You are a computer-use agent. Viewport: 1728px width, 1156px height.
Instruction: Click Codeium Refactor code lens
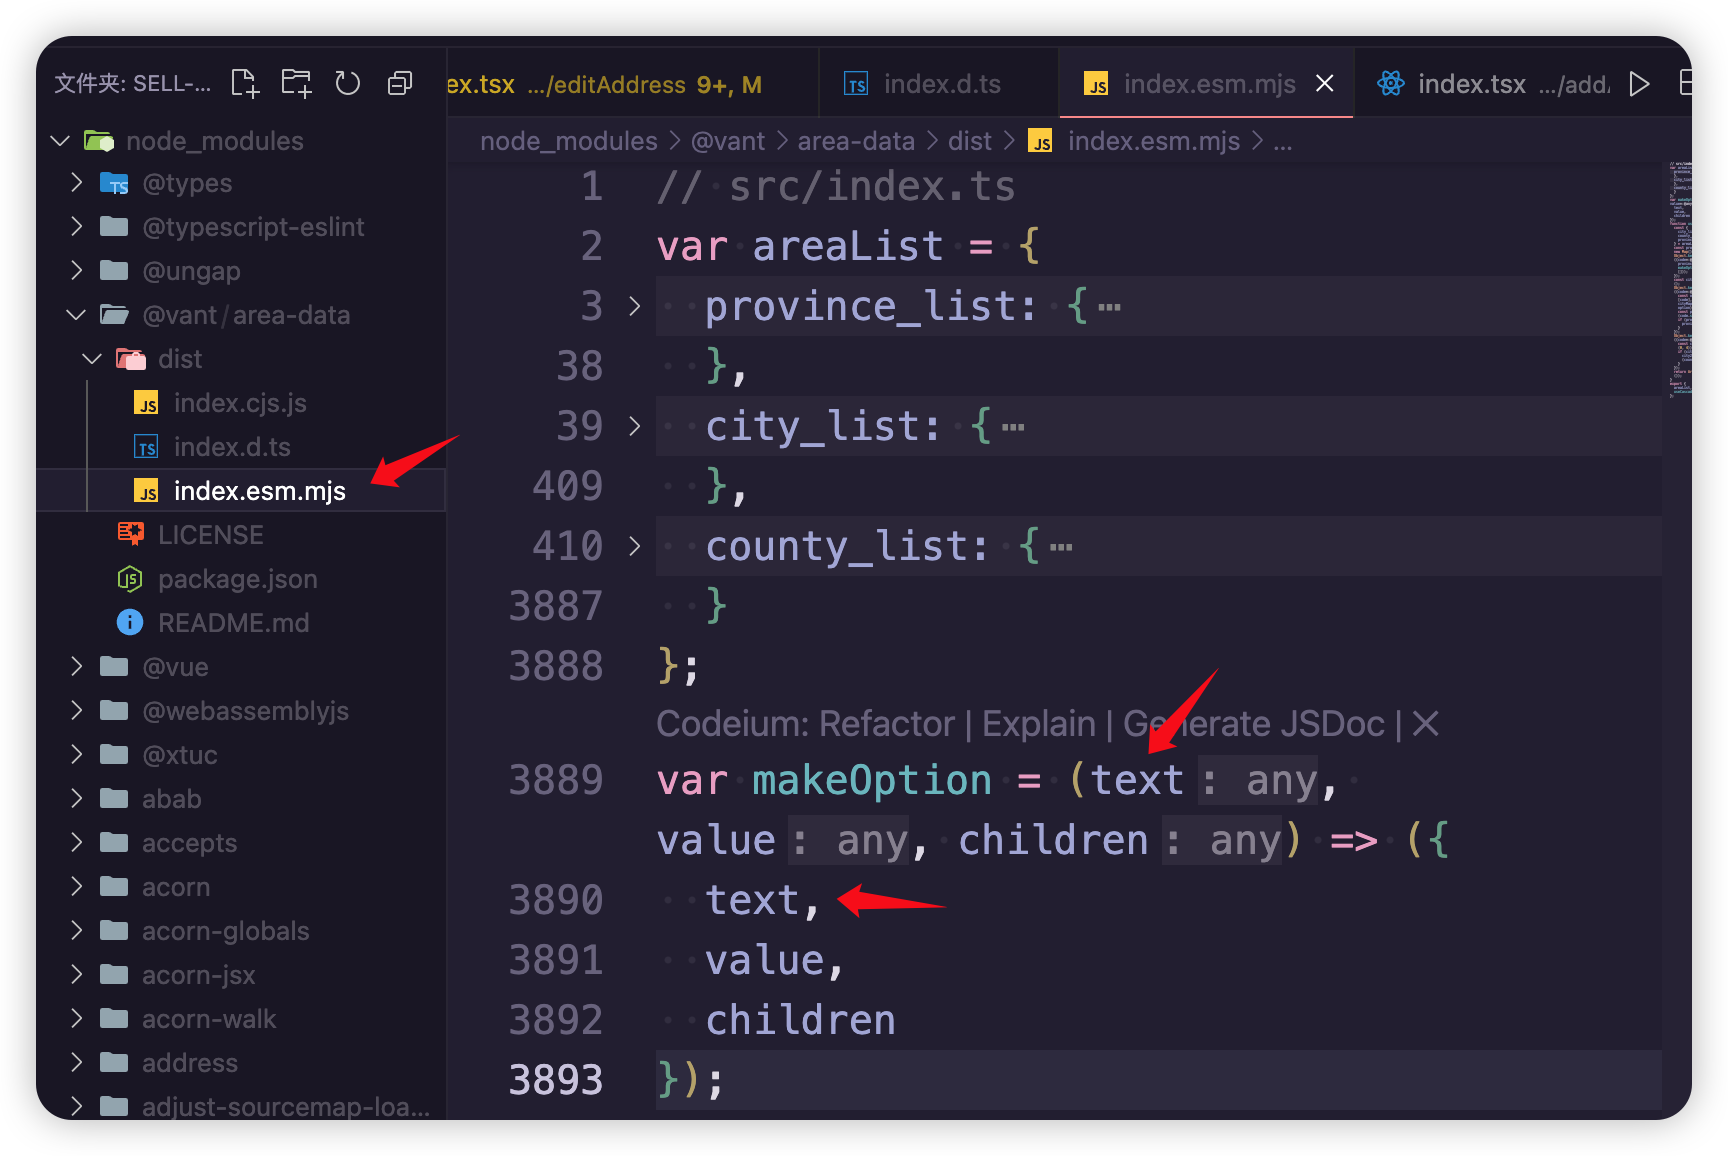point(887,723)
